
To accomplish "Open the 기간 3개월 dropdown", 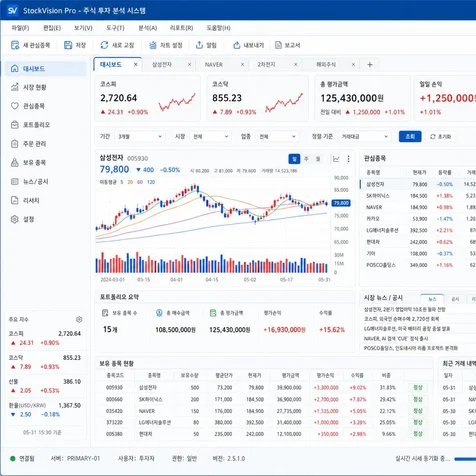I will (x=140, y=136).
